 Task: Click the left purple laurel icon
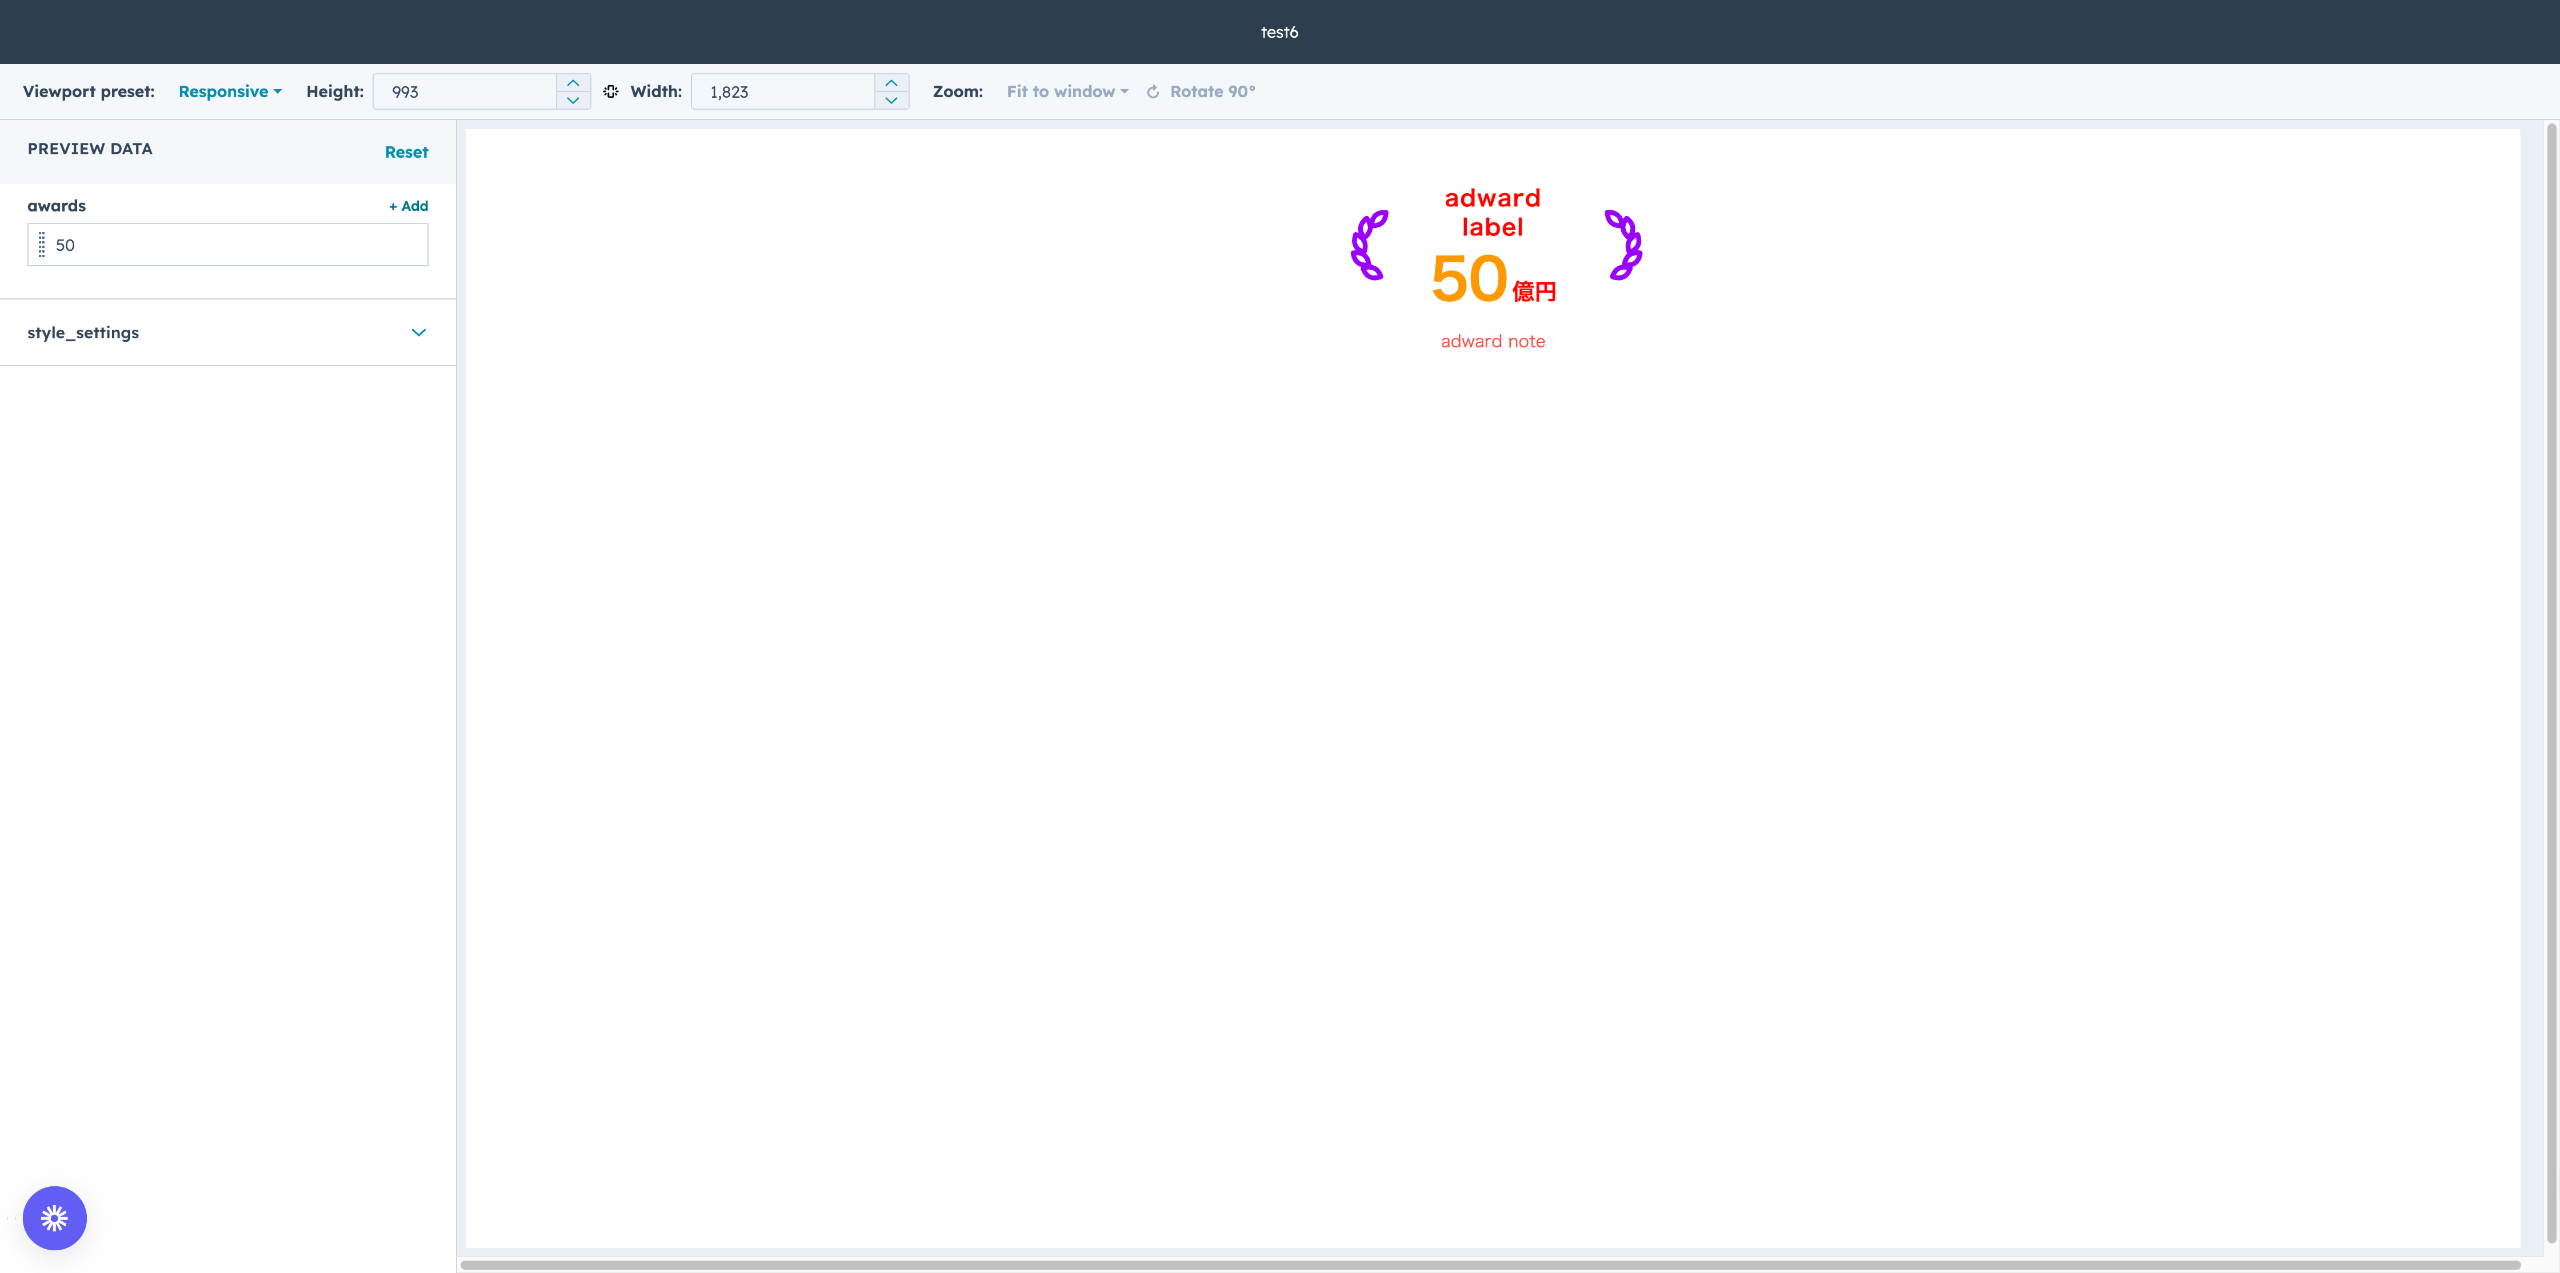[x=1369, y=245]
